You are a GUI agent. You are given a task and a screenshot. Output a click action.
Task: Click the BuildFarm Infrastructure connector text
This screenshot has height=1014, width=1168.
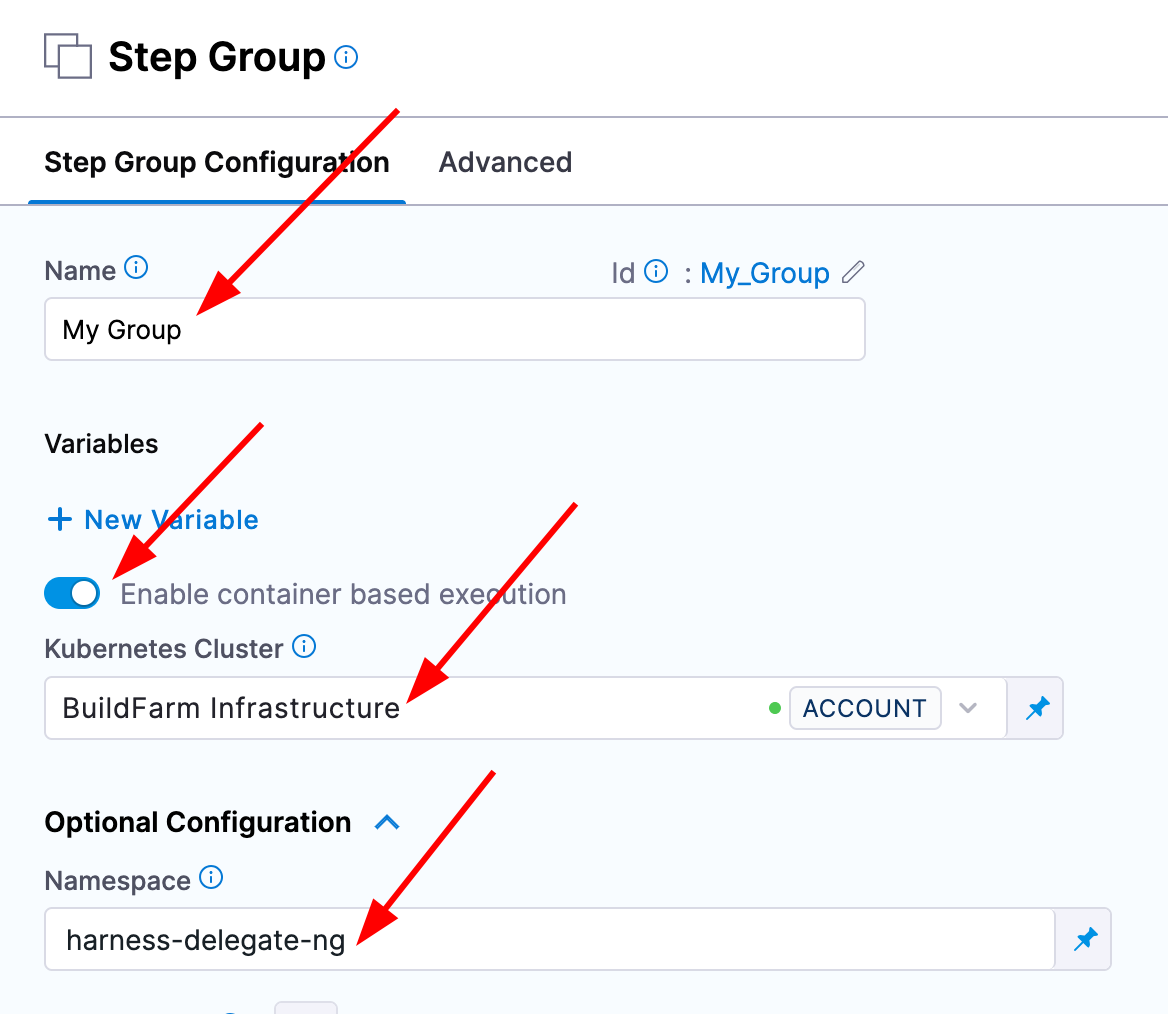point(231,708)
